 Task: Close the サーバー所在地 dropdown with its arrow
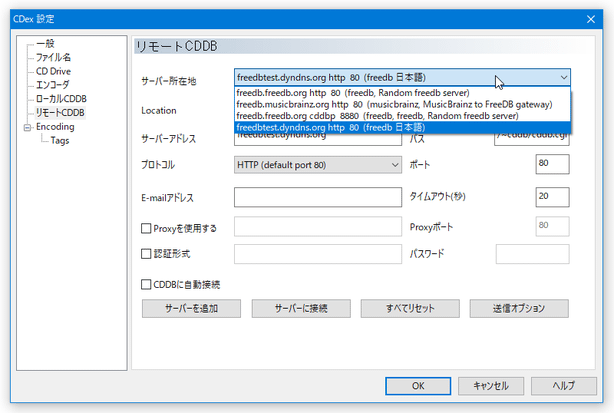[x=563, y=78]
